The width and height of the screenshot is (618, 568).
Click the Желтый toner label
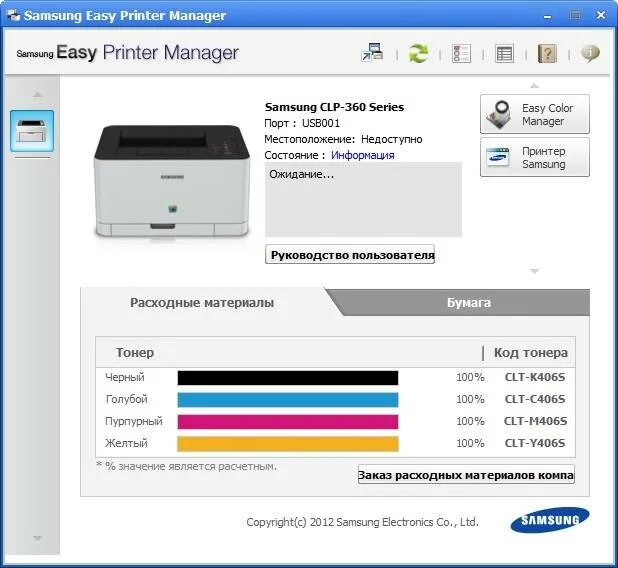click(x=126, y=443)
